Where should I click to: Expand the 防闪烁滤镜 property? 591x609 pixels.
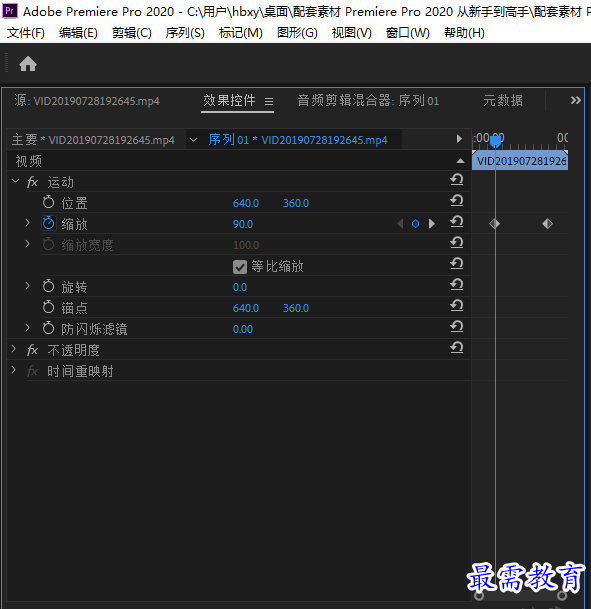[27, 328]
